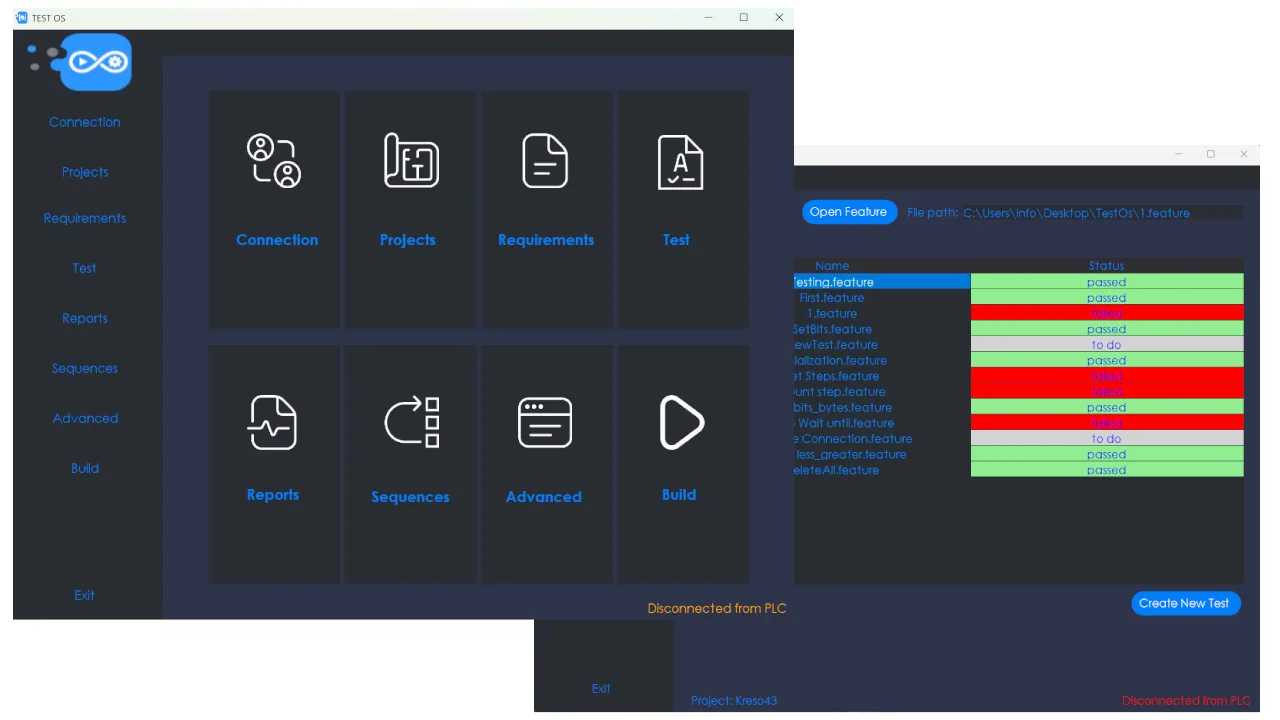Click the failed status of 1.feature

tap(1107, 313)
